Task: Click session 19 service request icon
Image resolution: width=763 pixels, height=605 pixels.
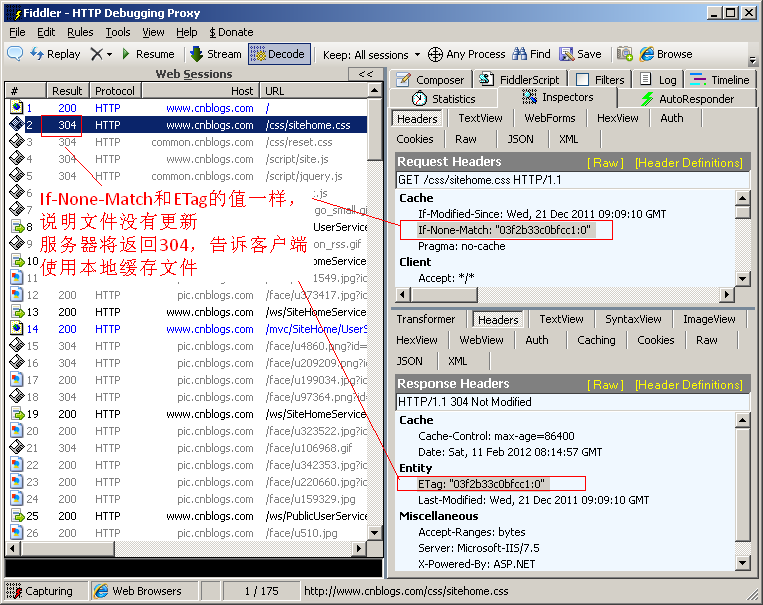Action: point(17,414)
